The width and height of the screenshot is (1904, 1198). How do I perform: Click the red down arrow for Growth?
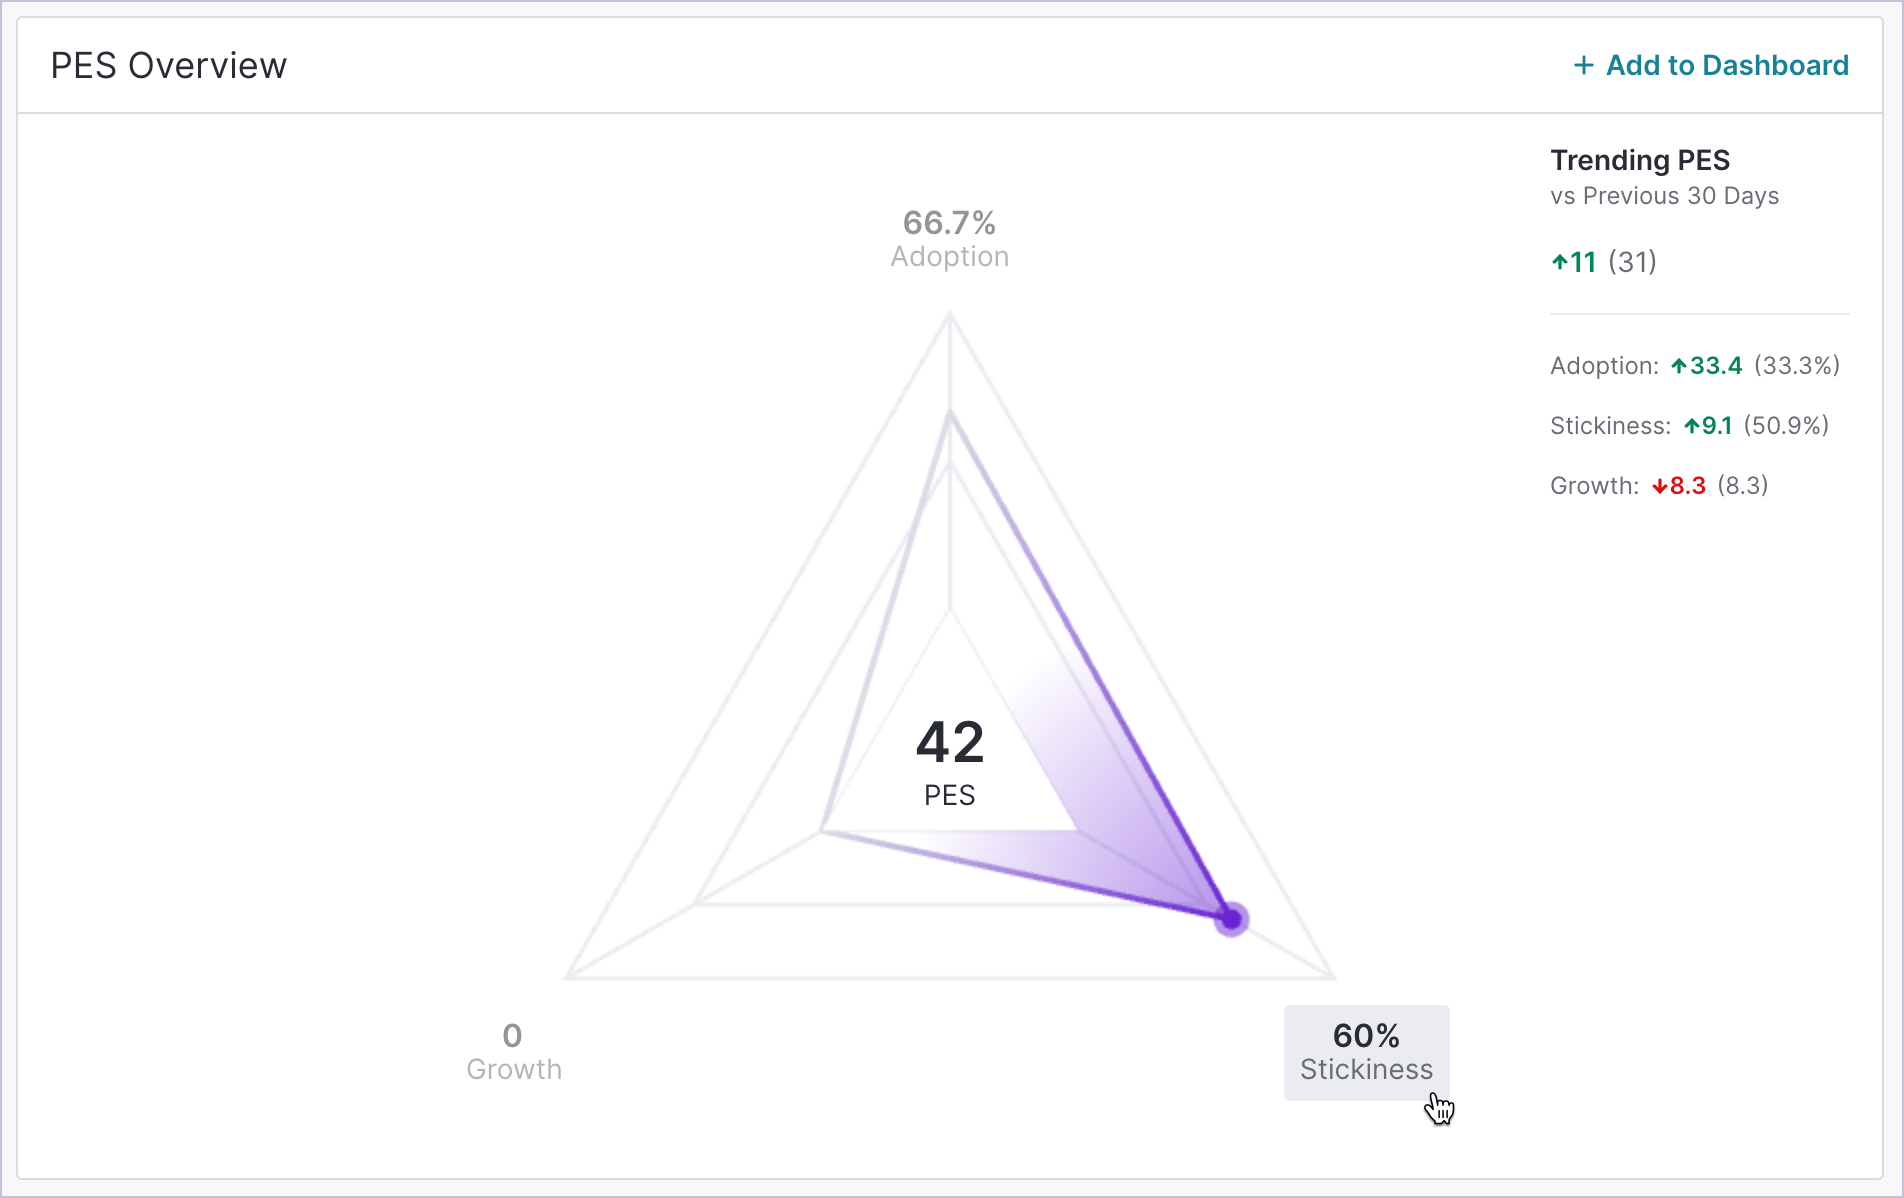[1659, 487]
